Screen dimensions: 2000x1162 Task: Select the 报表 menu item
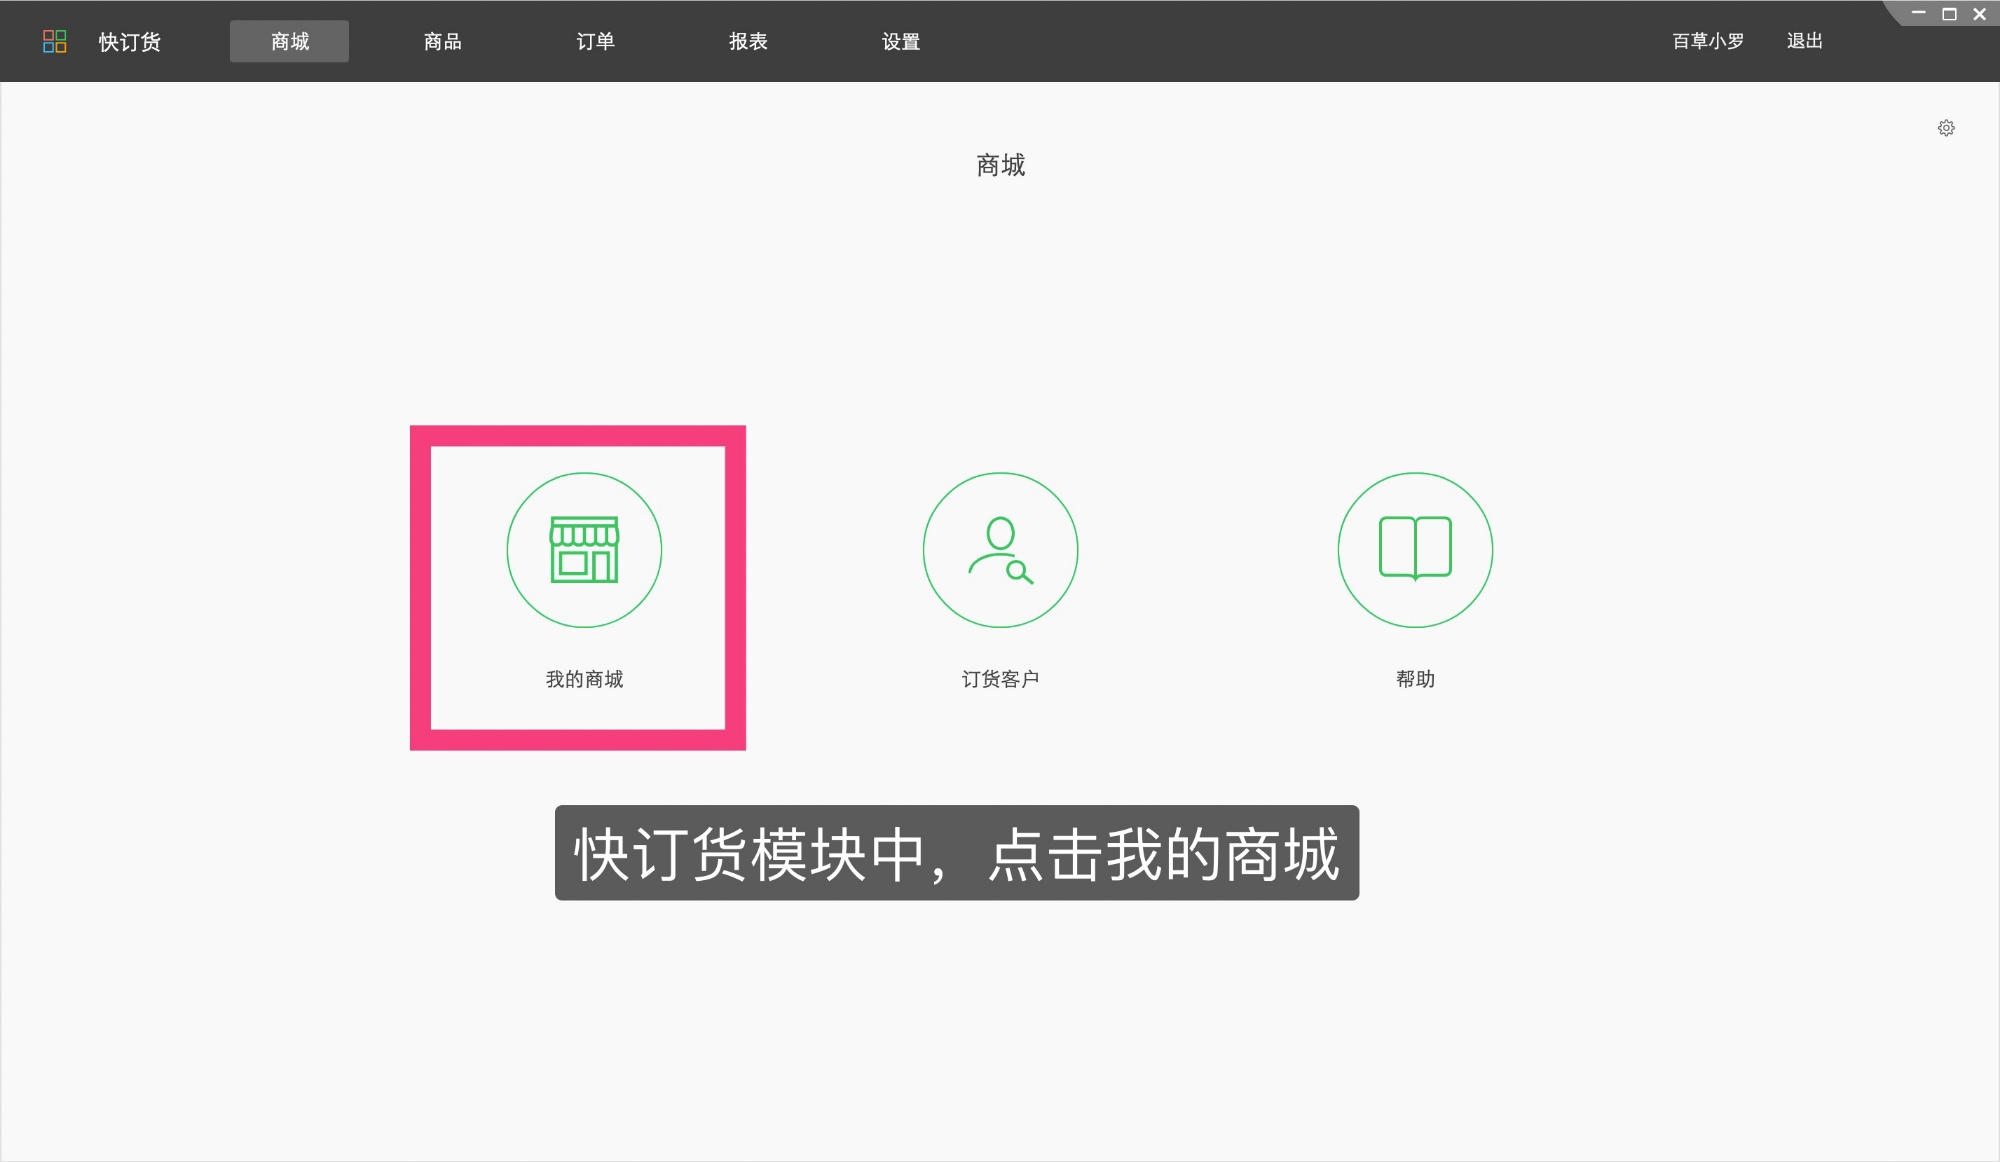[x=747, y=41]
